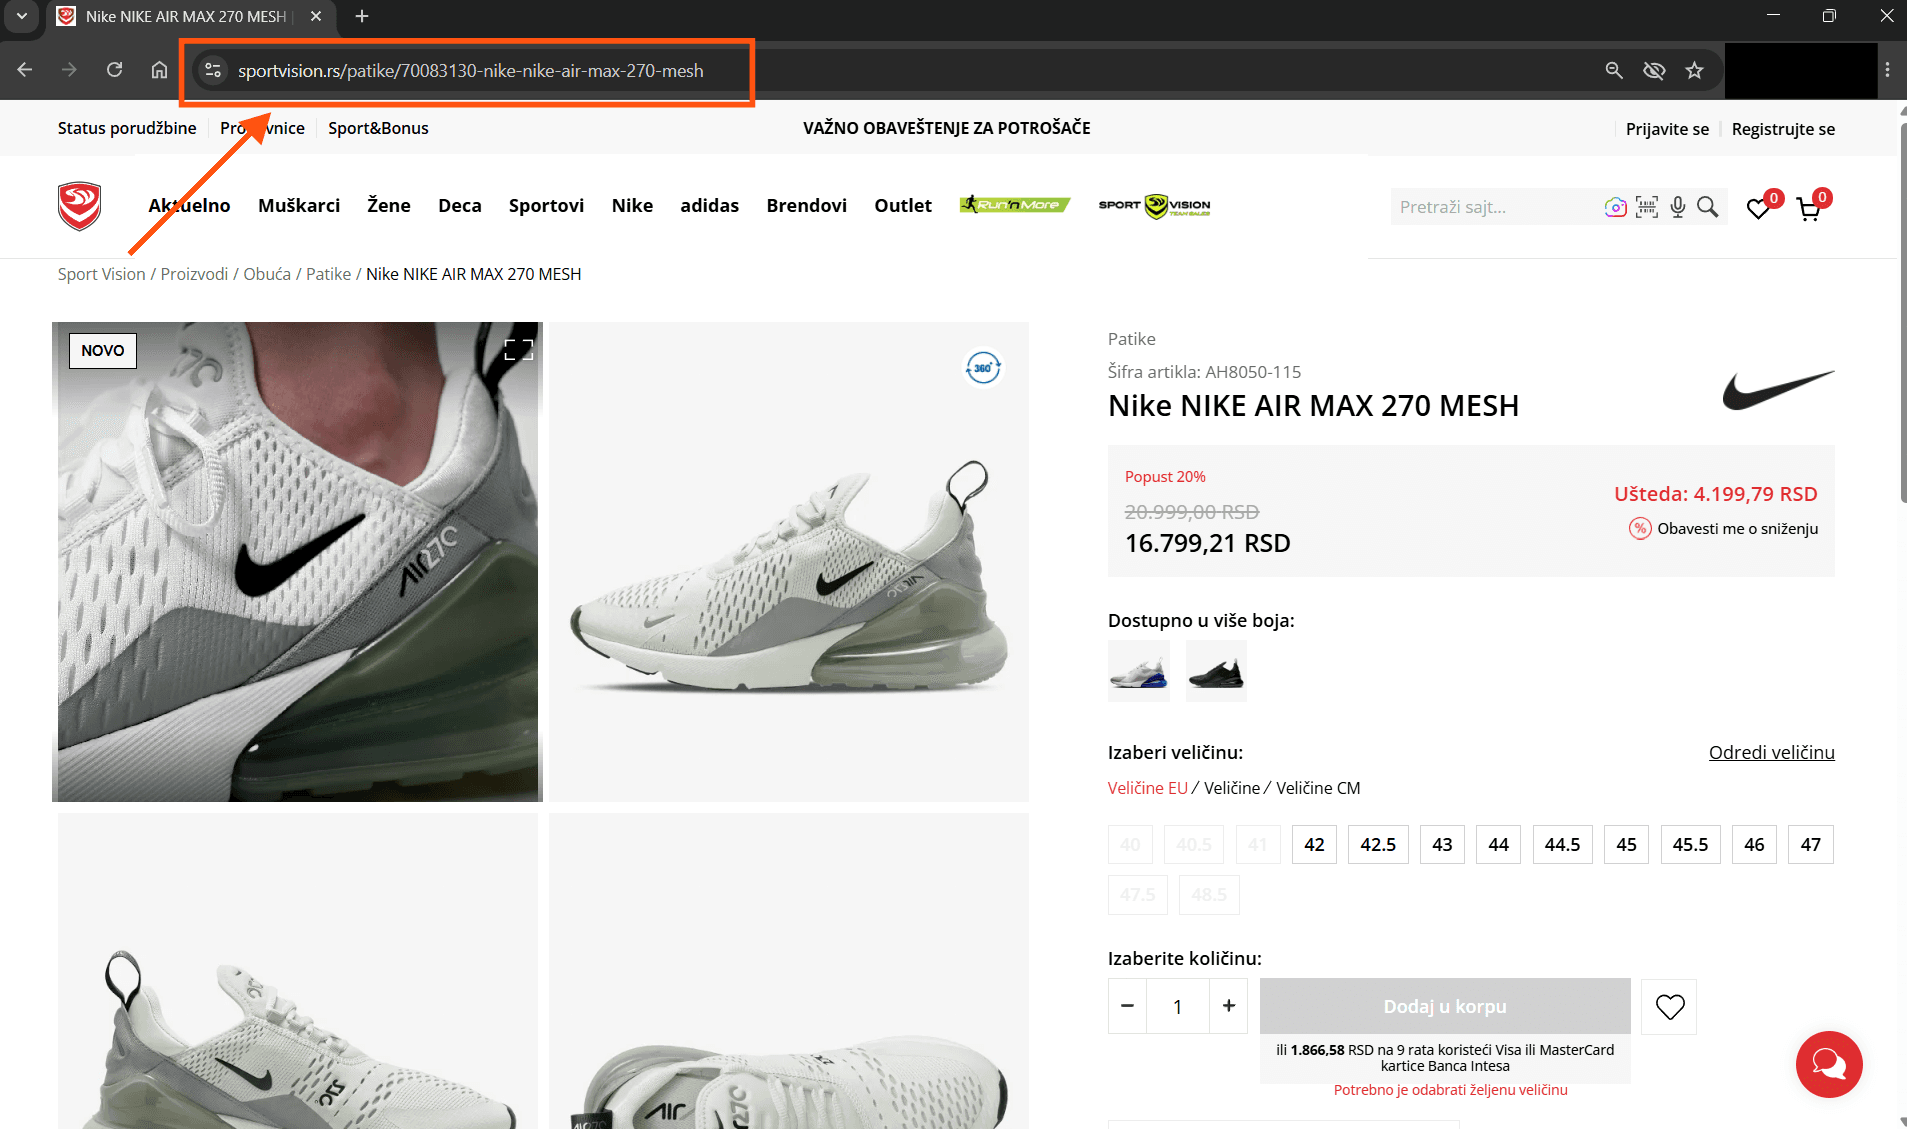Select size 43
The image size is (1907, 1129).
1442,845
